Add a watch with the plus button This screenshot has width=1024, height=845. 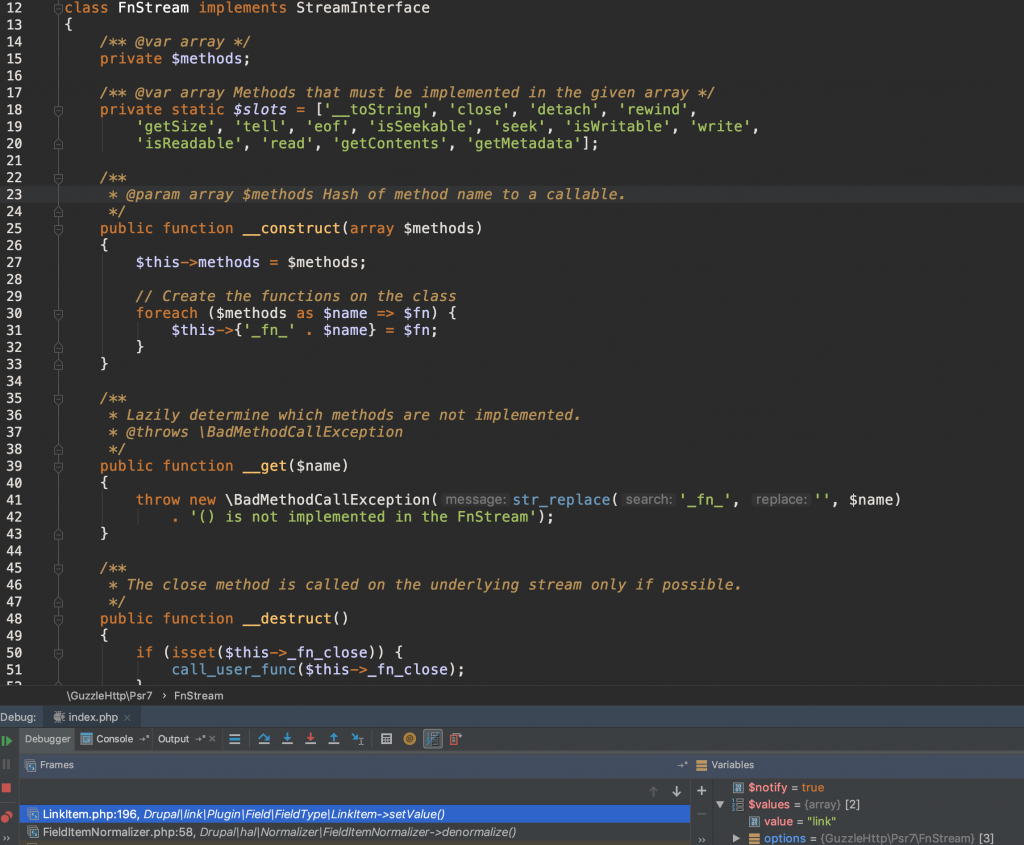(x=701, y=788)
